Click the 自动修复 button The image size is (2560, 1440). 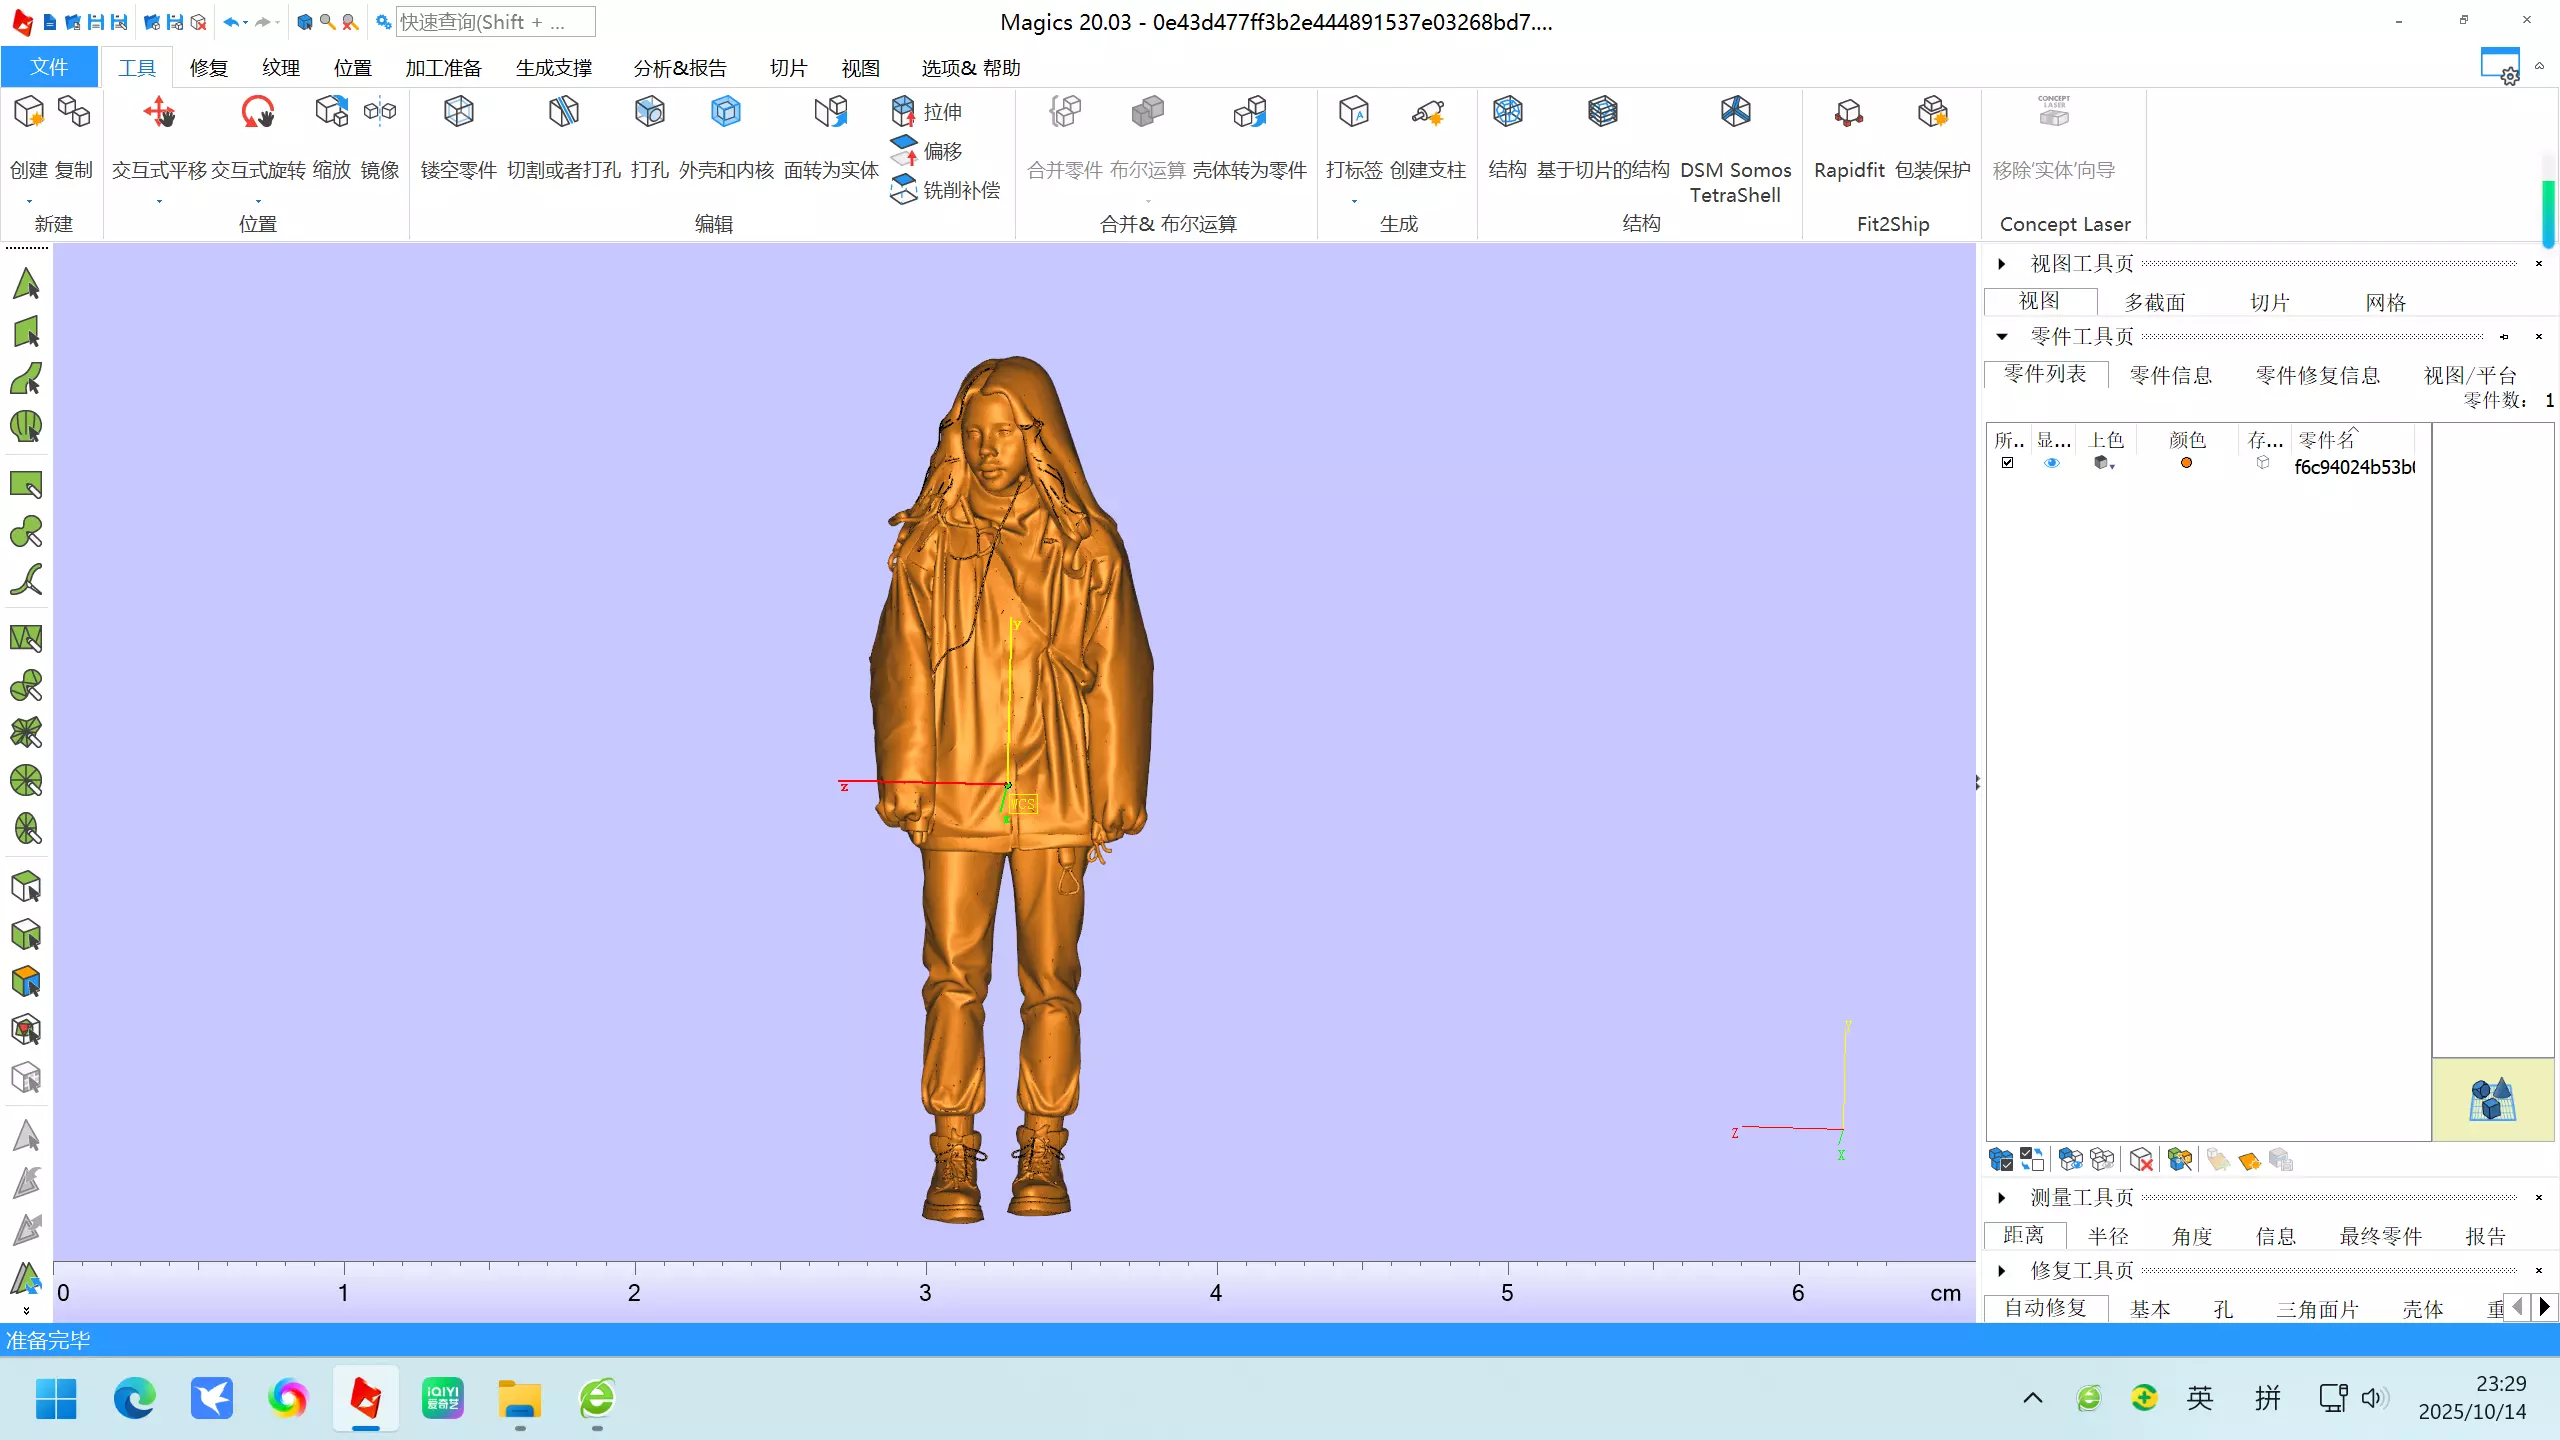tap(2045, 1308)
